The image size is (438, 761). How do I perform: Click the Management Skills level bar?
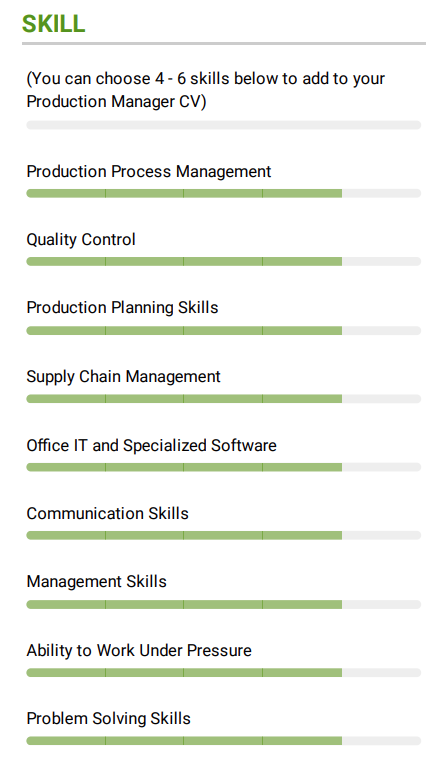(223, 605)
